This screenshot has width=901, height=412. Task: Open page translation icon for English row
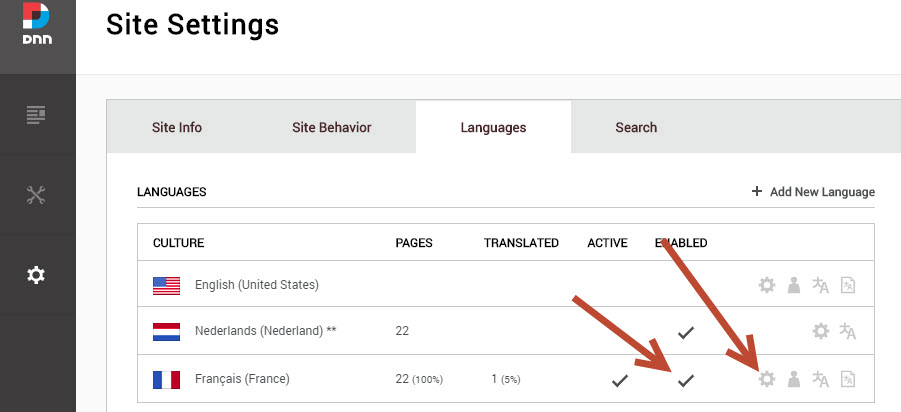[848, 285]
